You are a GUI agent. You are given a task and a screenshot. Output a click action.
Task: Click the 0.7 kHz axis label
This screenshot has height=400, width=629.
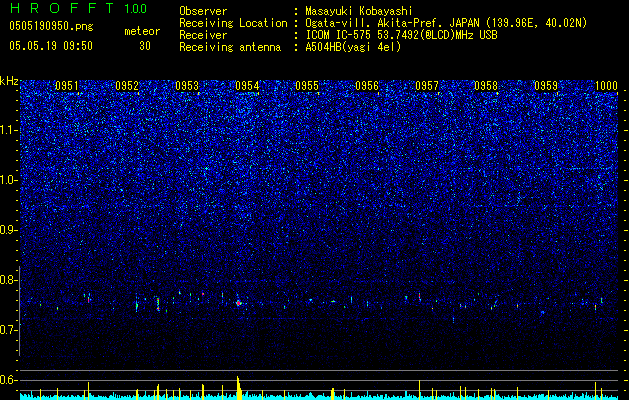(x=8, y=330)
